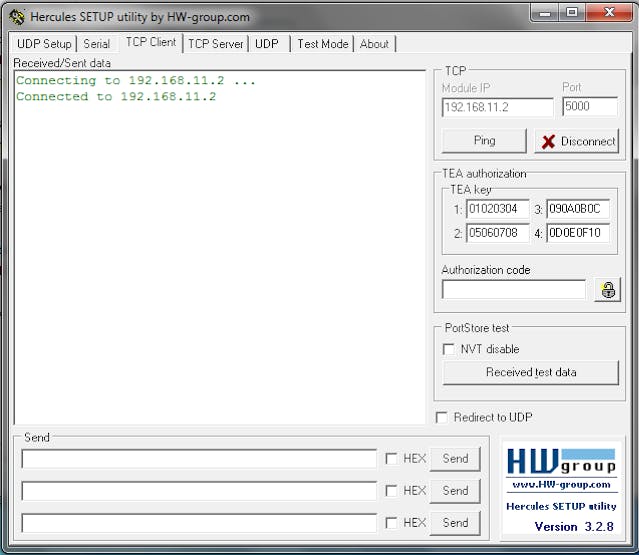Click TEA key field 1 with 01020304
The width and height of the screenshot is (639, 555).
coord(498,209)
